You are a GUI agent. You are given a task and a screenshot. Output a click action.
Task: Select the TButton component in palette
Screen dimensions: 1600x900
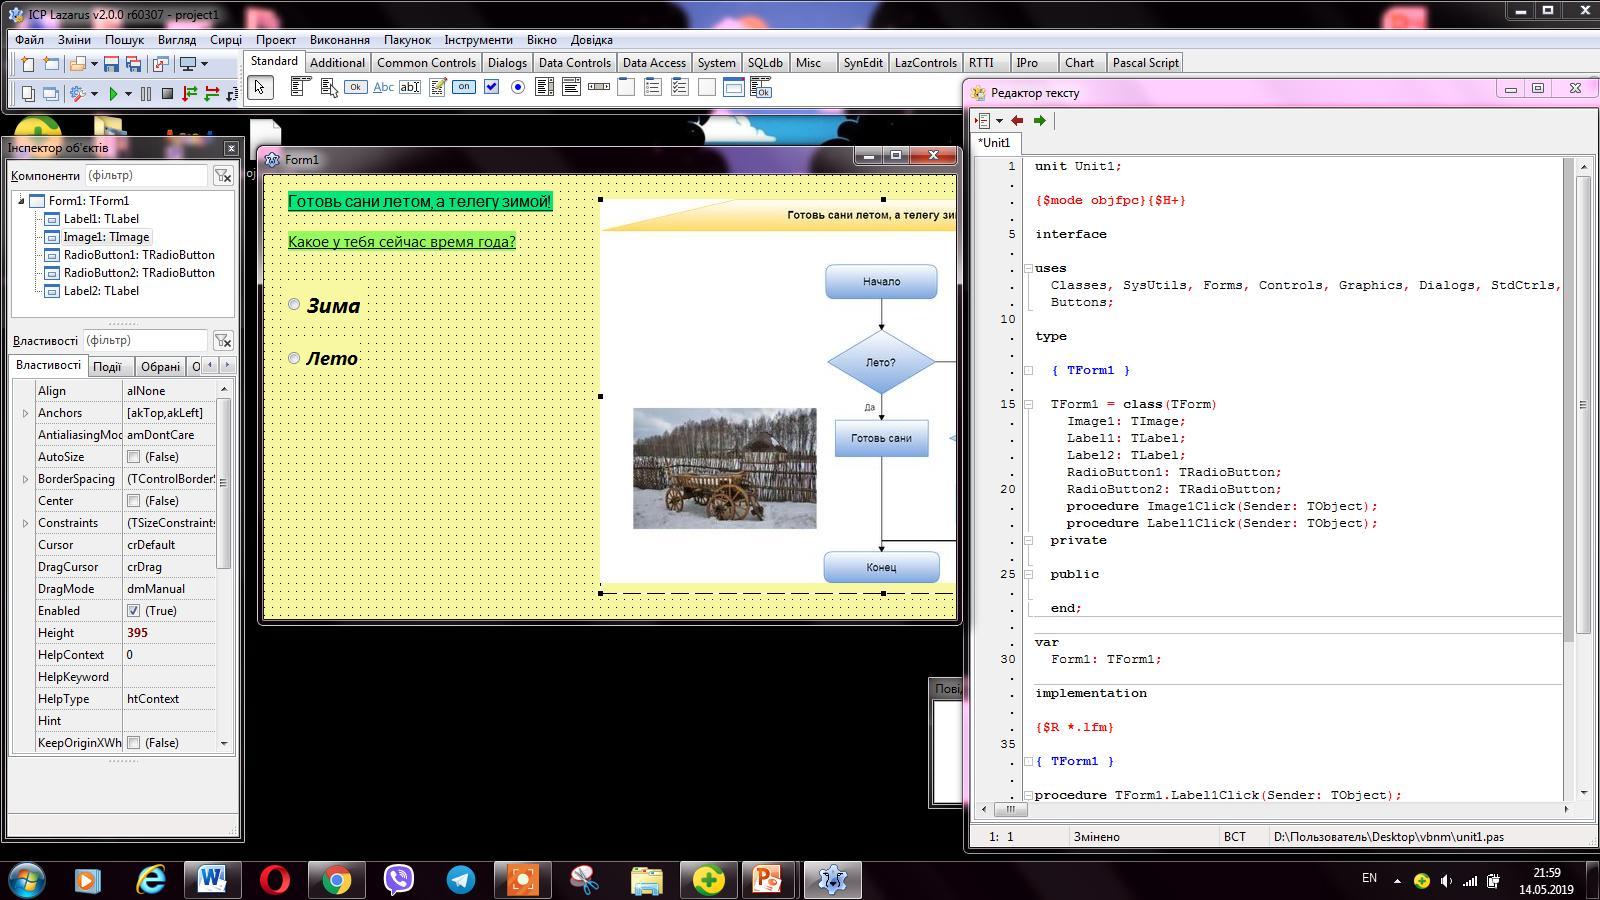[x=355, y=88]
